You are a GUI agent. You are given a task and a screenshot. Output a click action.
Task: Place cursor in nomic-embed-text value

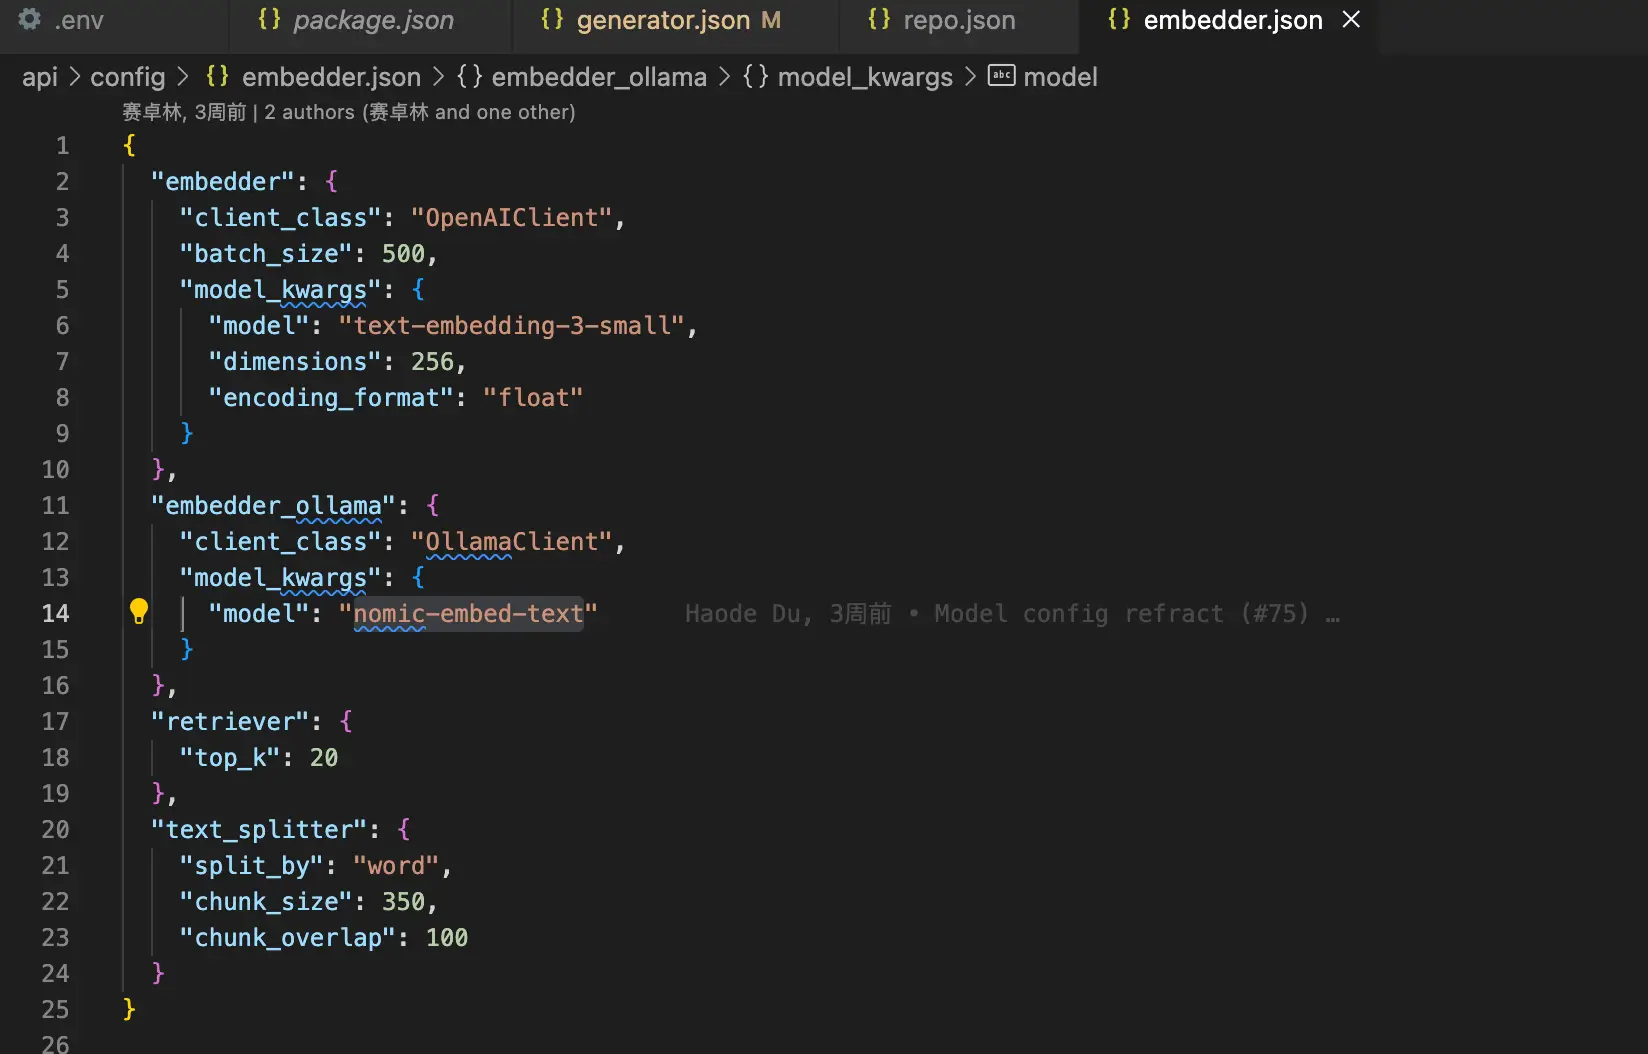[468, 613]
